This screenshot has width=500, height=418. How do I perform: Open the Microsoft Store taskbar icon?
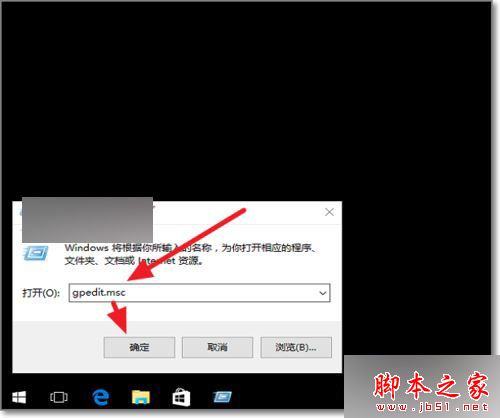pyautogui.click(x=181, y=397)
